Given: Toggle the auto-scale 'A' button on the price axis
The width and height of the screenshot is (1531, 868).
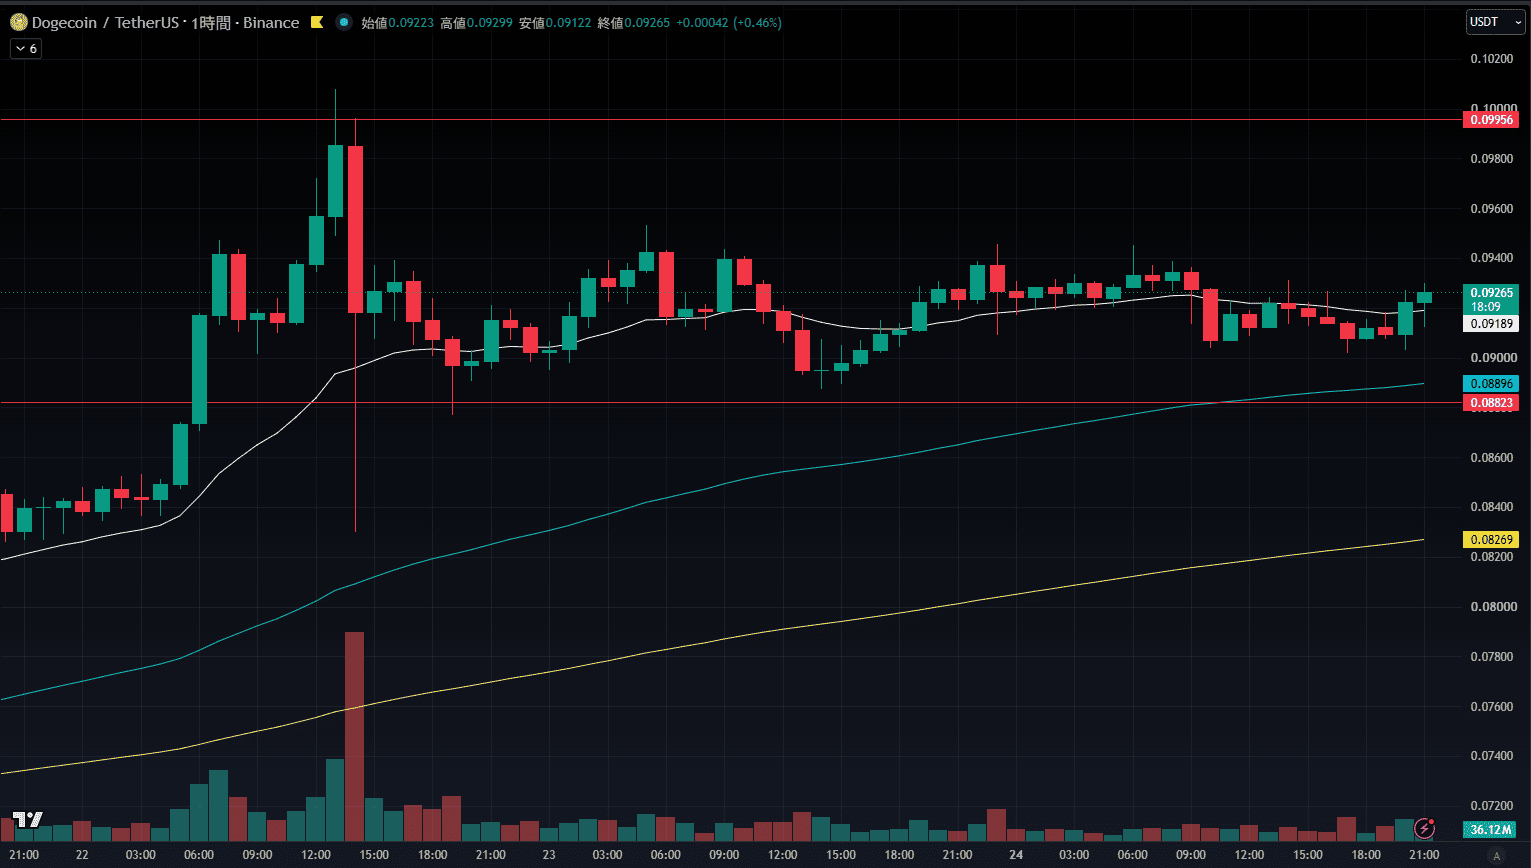Looking at the screenshot, I should 1497,855.
